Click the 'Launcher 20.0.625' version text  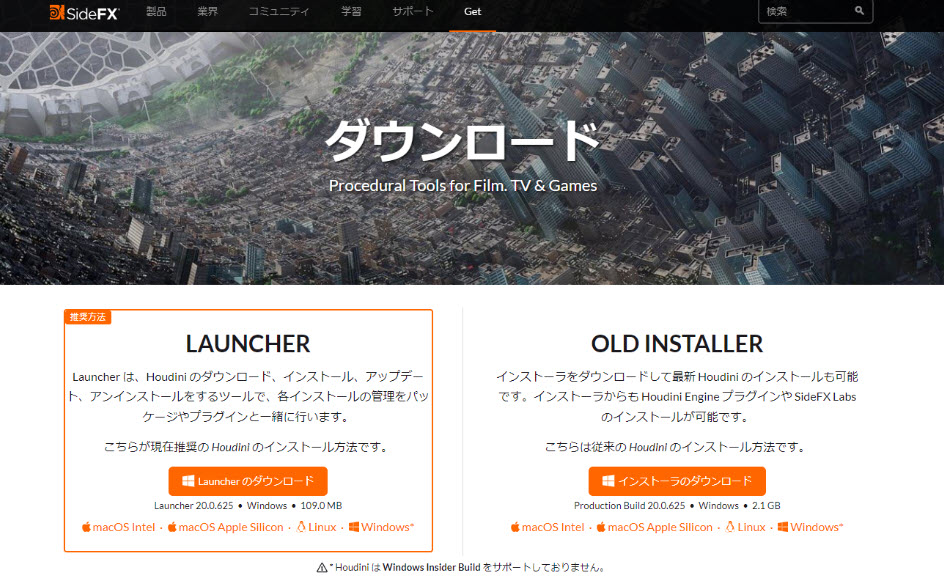[x=193, y=505]
